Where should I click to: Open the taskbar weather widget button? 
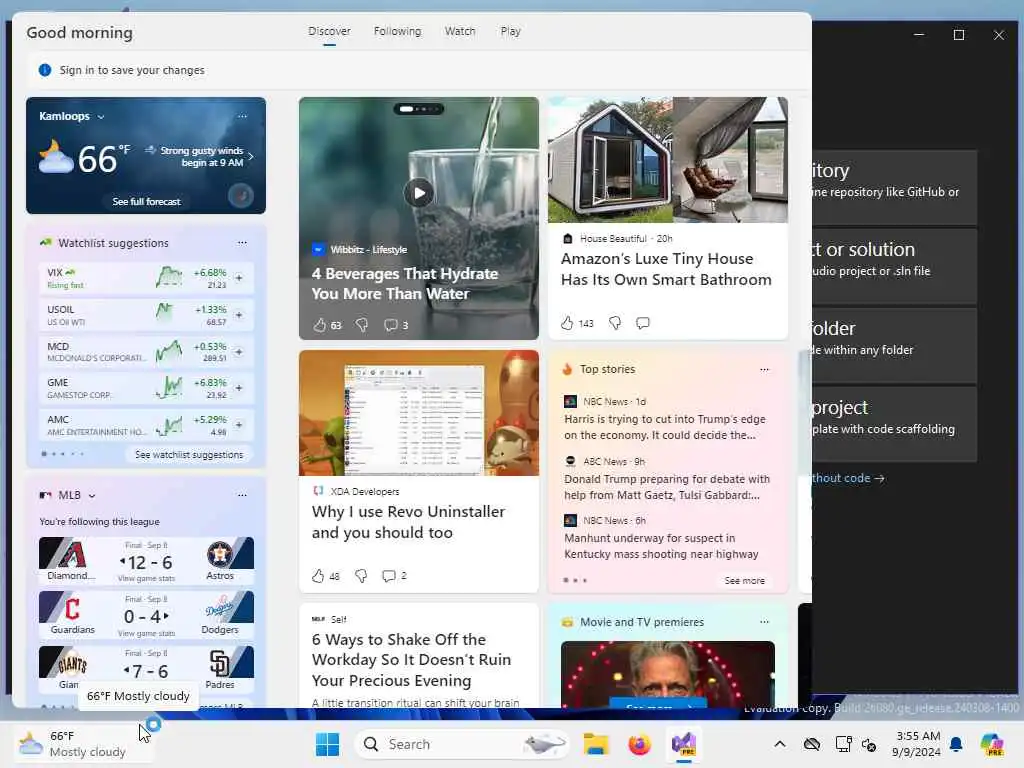(82, 744)
